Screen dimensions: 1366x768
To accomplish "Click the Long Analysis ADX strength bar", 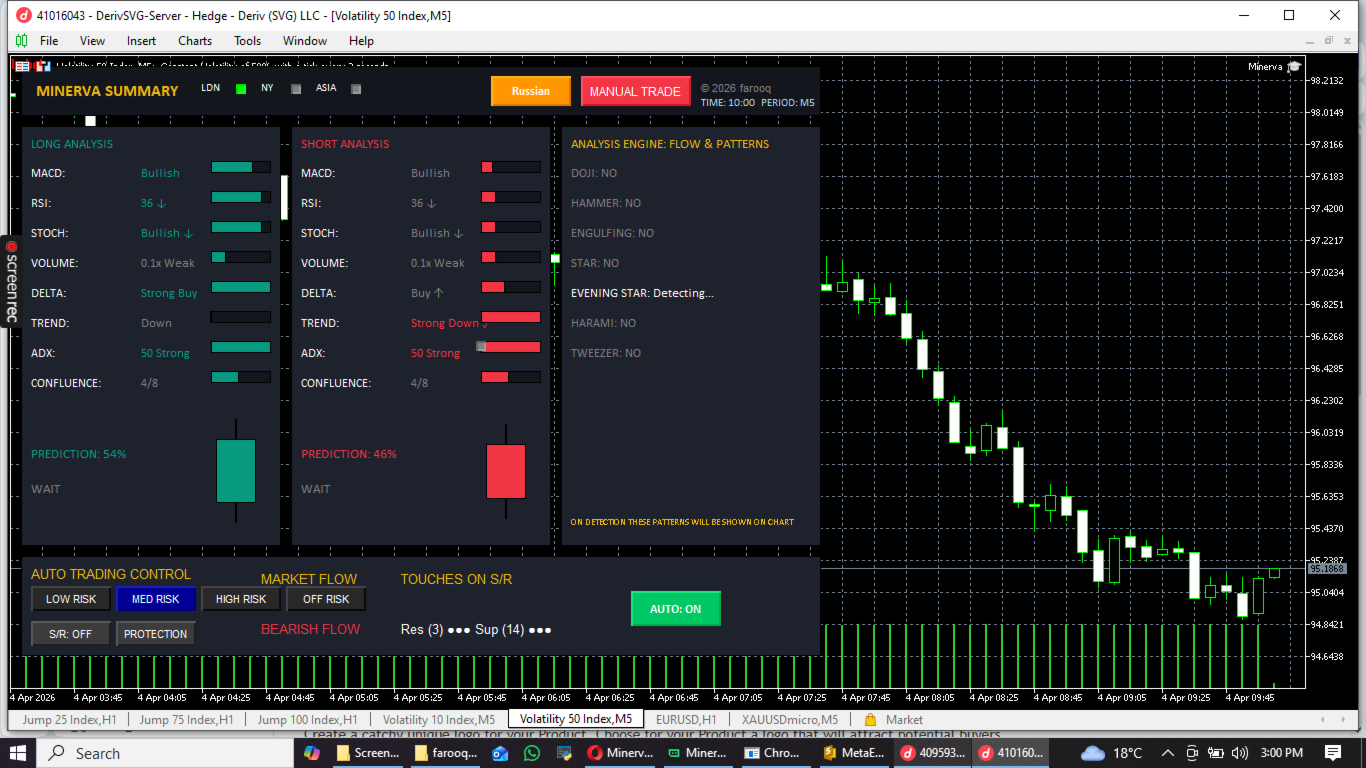I will [241, 347].
